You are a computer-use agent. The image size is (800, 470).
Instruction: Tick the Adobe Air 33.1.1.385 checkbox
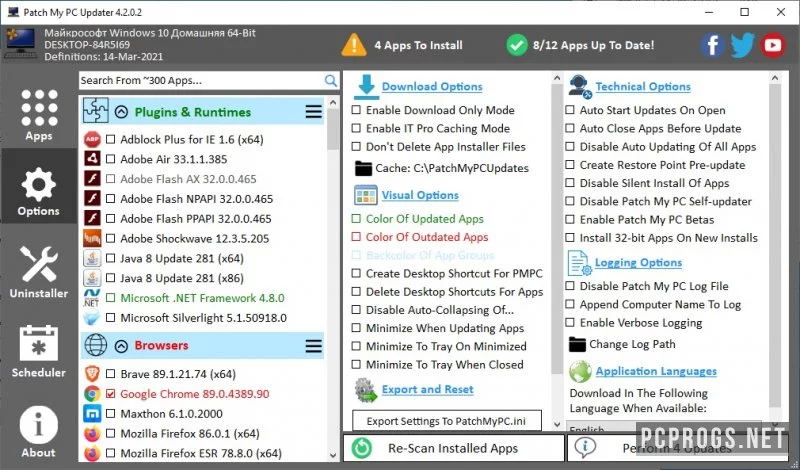click(x=110, y=159)
